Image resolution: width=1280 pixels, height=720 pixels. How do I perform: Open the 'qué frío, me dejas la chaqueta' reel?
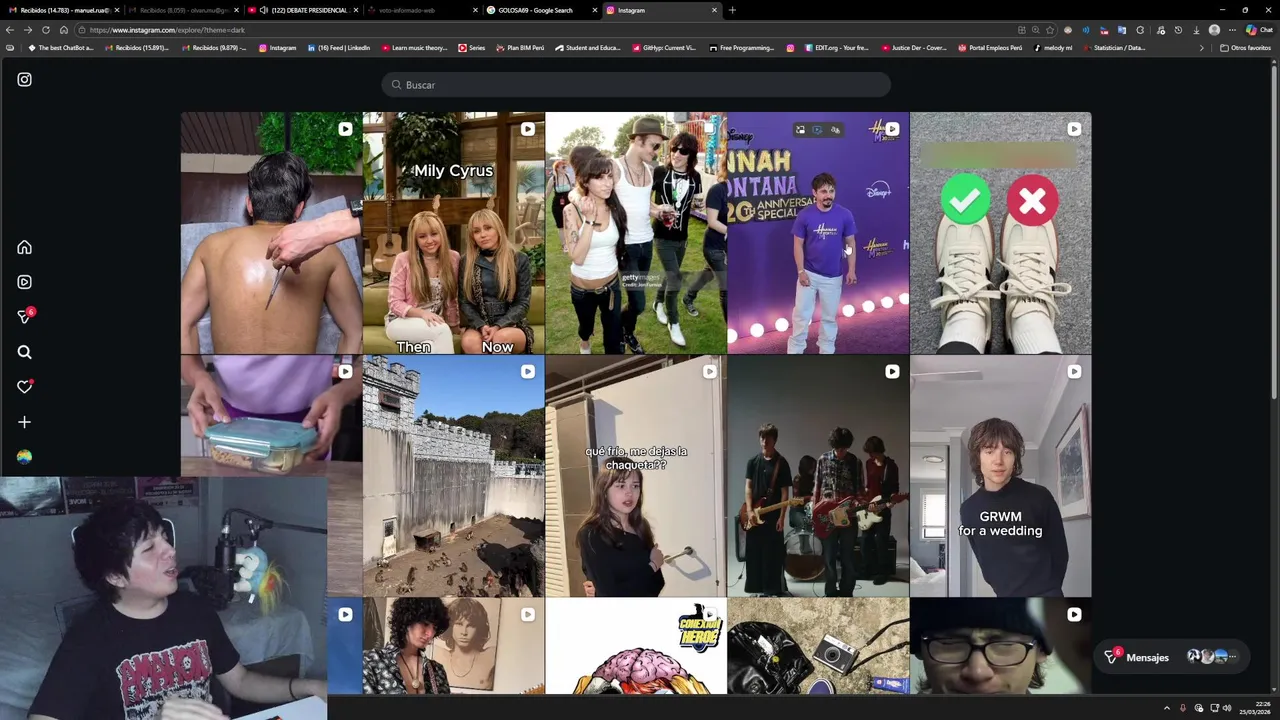point(636,476)
